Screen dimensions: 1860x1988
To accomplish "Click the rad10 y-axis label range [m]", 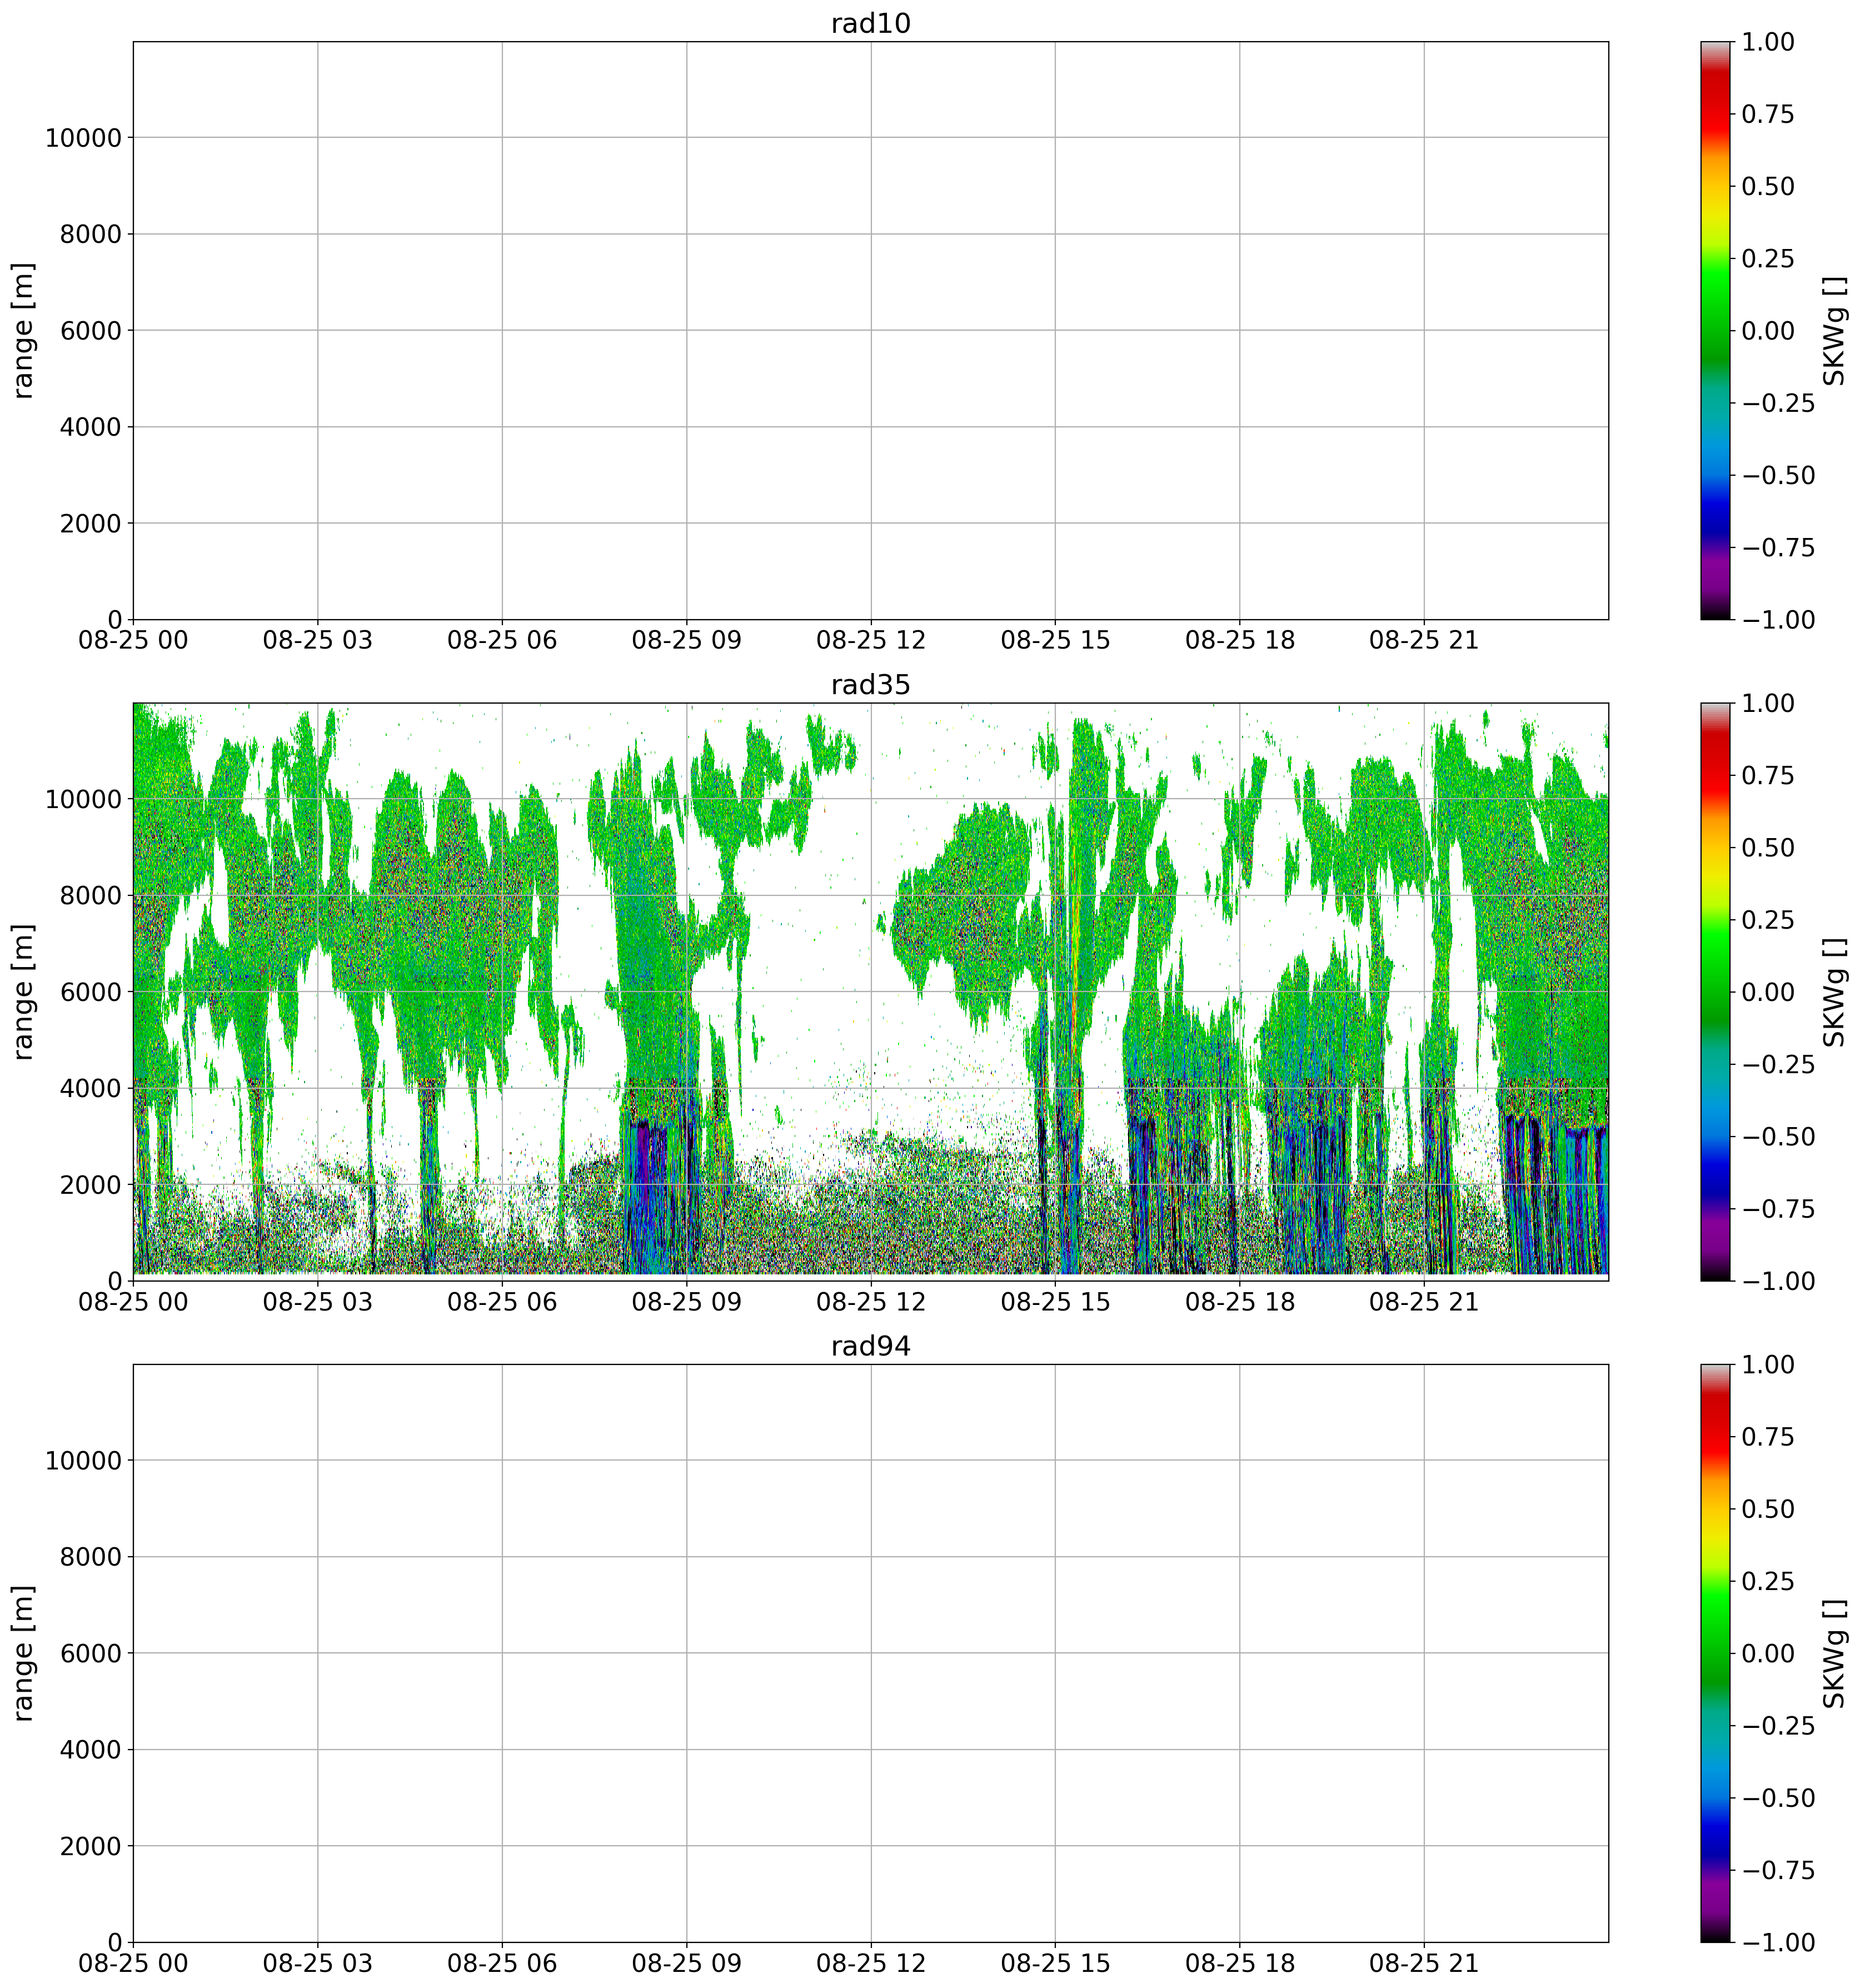I will tap(24, 331).
